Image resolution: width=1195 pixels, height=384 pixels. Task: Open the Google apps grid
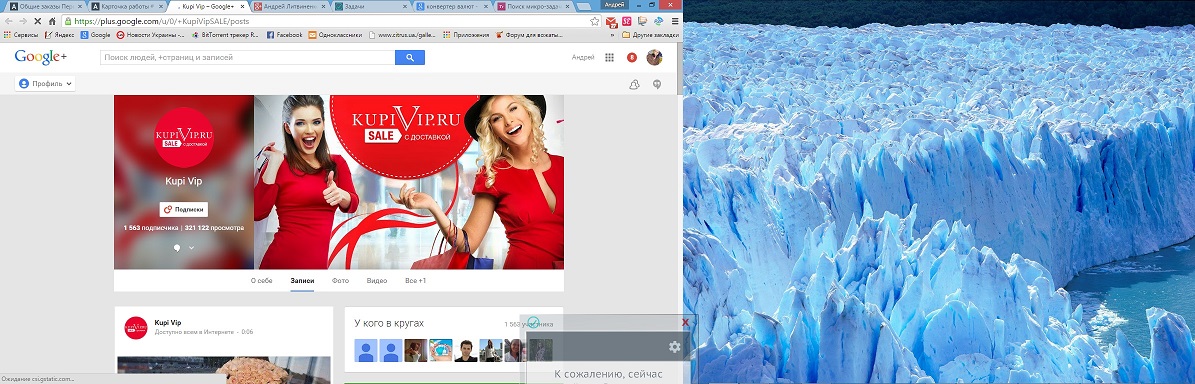coord(609,57)
